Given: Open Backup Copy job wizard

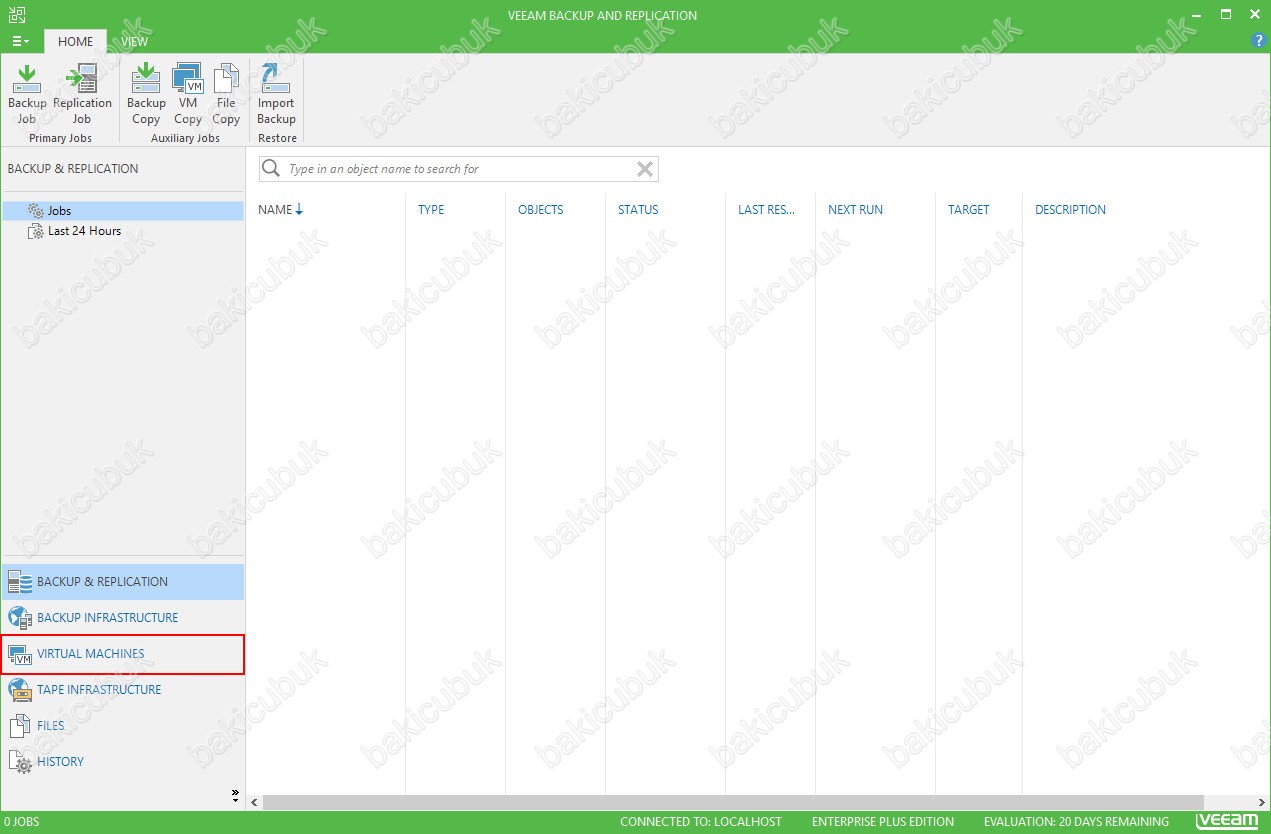Looking at the screenshot, I should (x=146, y=94).
